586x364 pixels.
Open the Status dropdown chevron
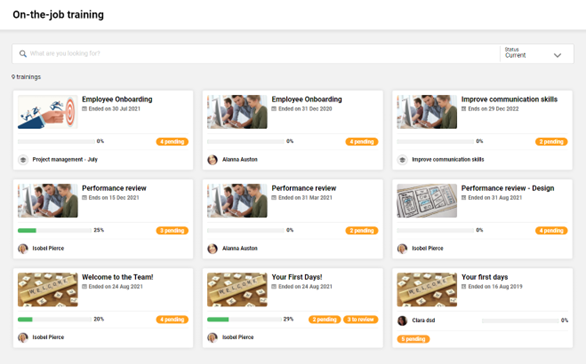click(557, 55)
